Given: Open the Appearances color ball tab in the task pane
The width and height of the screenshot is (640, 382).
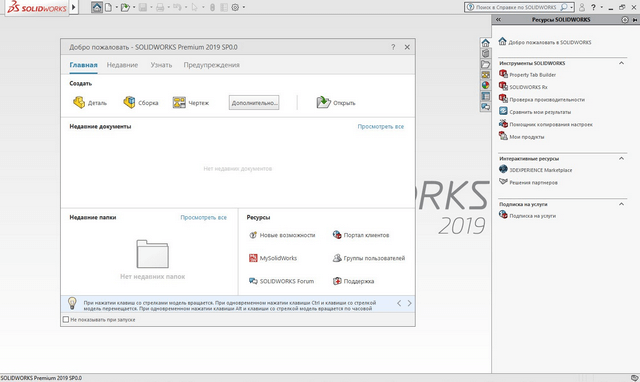Looking at the screenshot, I should click(x=485, y=85).
